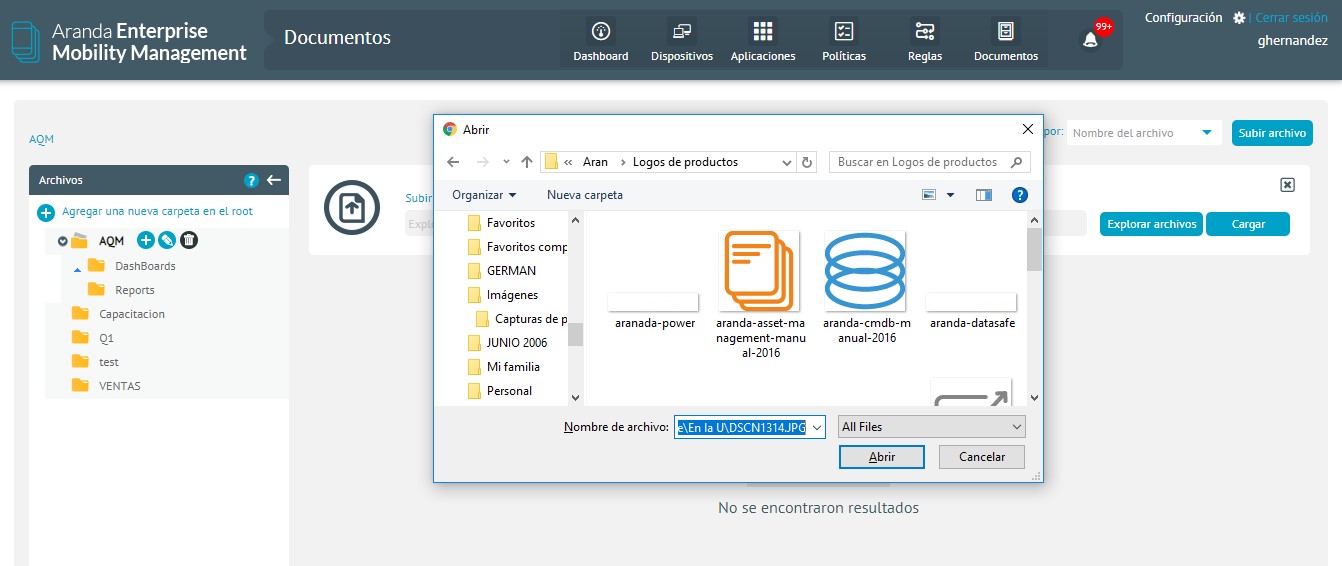This screenshot has height=566, width=1342.
Task: Select the aranda-asset-management-manual-2016 file
Action: coord(760,295)
